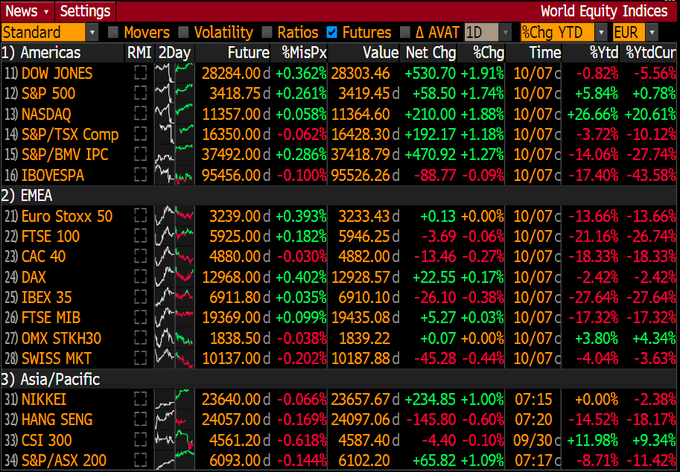Open the Settings menu
Image resolution: width=680 pixels, height=472 pixels.
point(85,11)
